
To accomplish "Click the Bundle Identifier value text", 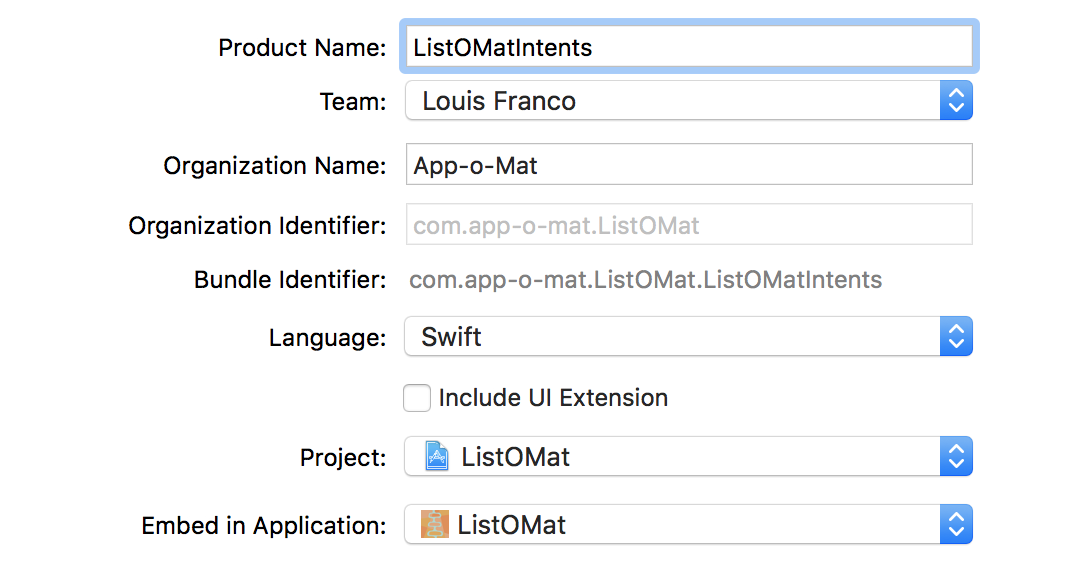I will click(x=645, y=280).
